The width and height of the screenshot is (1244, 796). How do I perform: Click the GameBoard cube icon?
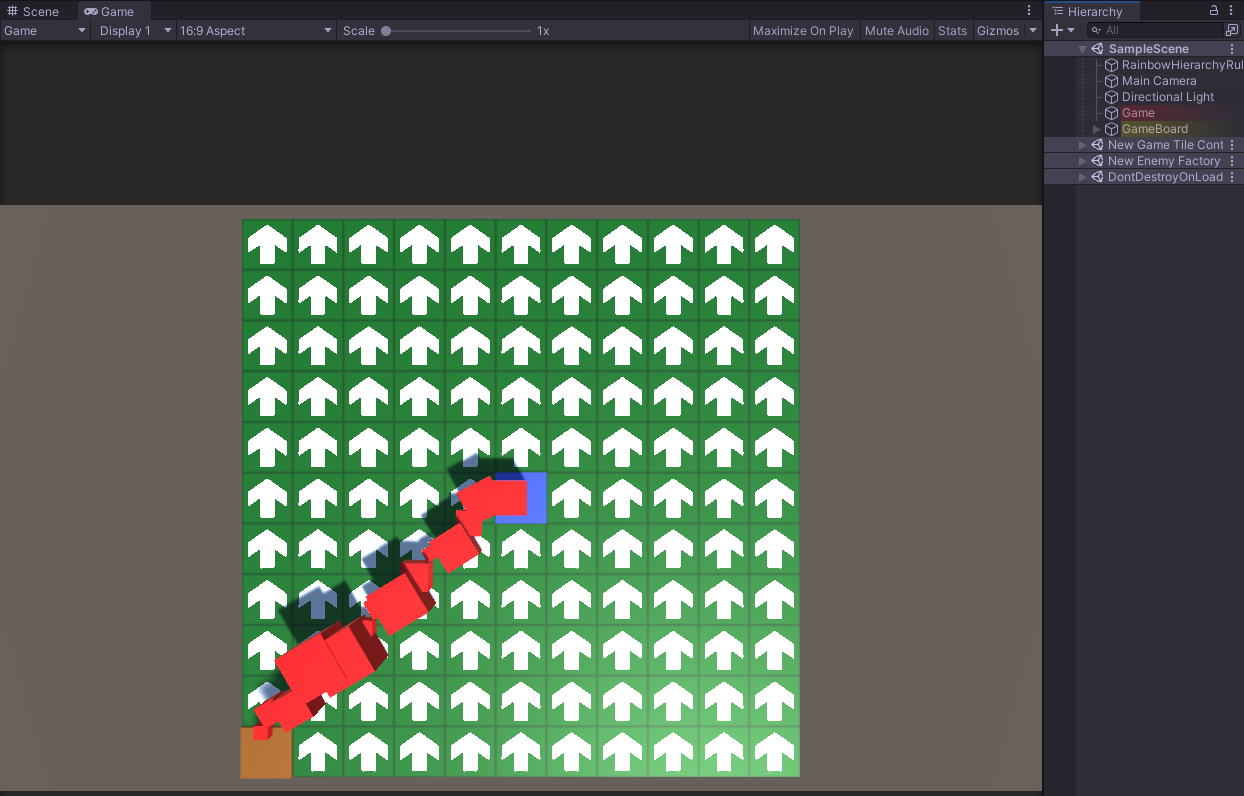coord(1111,129)
